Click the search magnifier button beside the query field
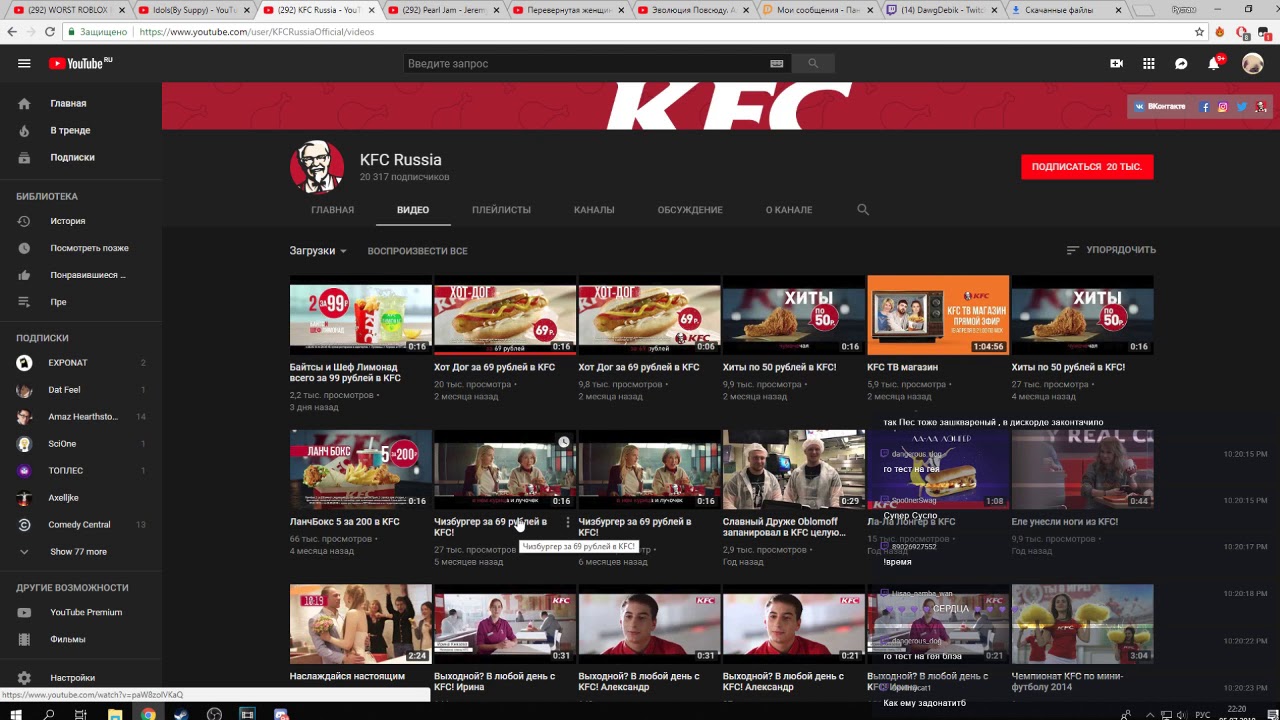 pyautogui.click(x=813, y=63)
